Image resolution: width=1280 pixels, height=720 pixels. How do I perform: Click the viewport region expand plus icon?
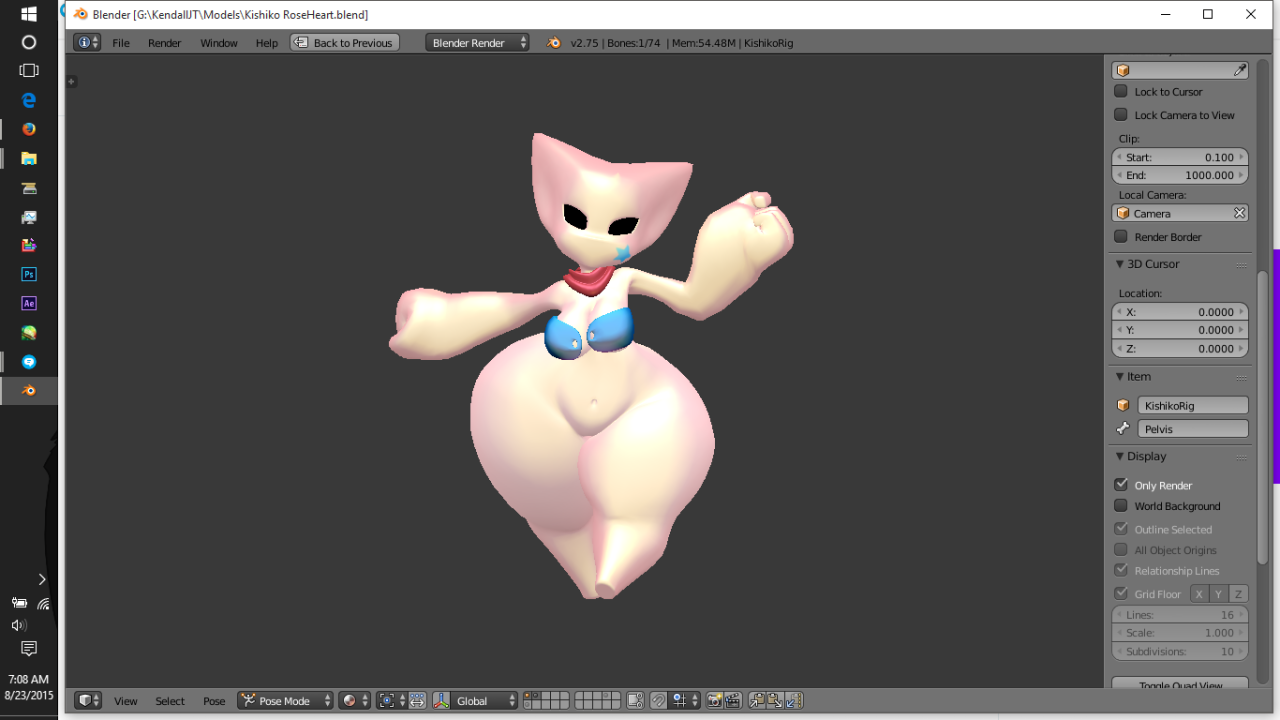[71, 81]
